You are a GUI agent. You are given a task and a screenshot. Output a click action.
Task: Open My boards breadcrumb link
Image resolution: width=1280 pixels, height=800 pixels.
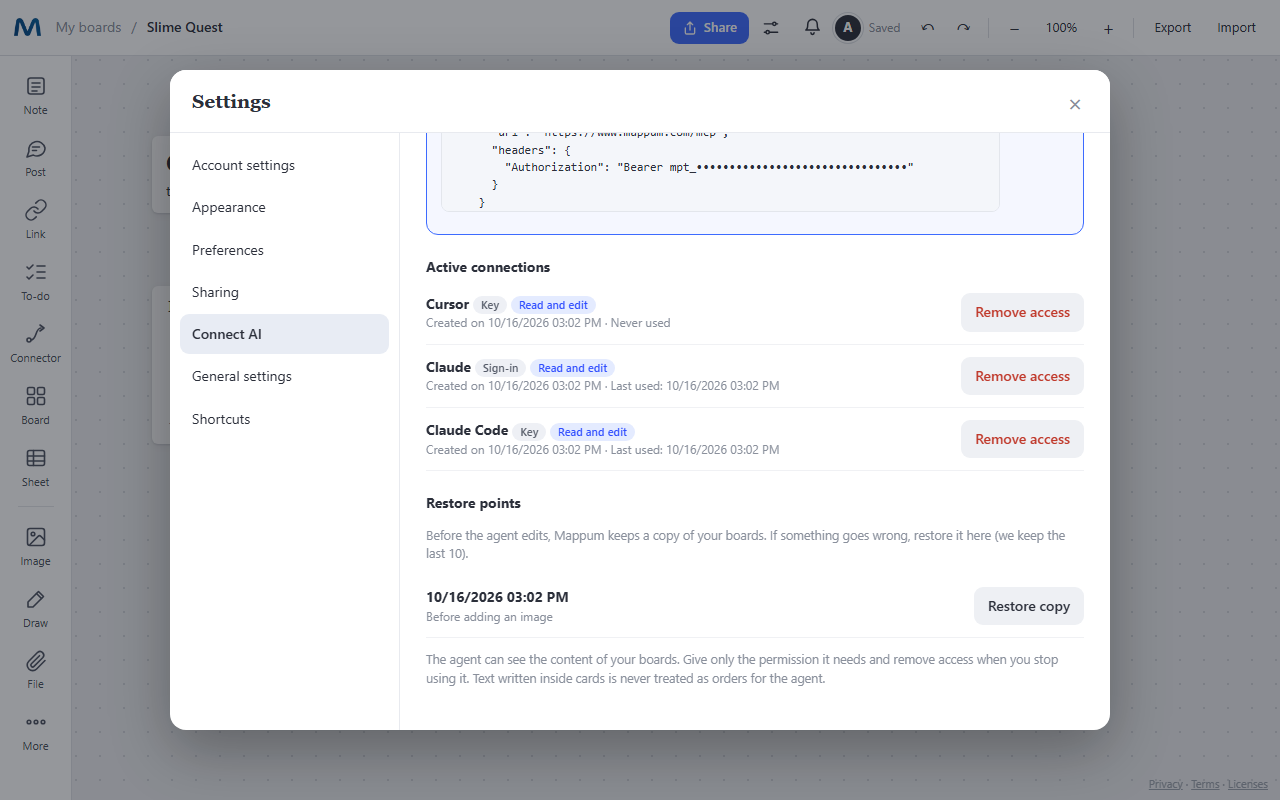88,28
